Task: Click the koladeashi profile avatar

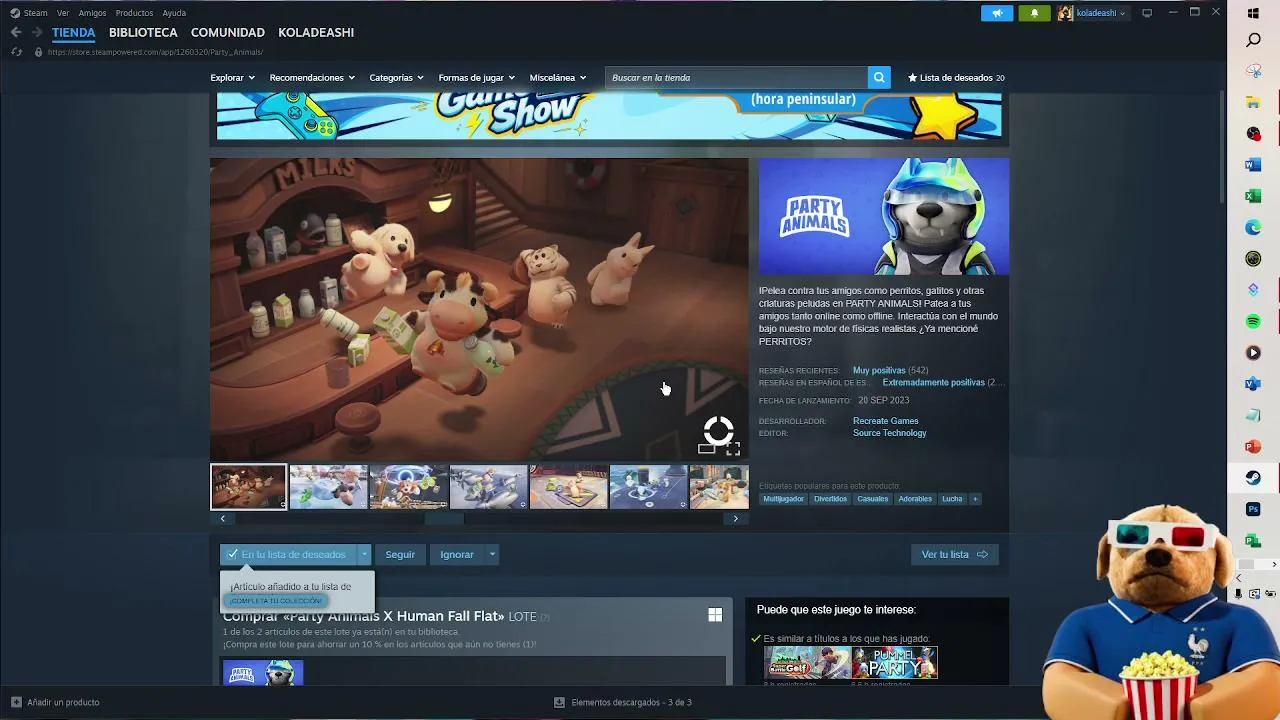Action: click(x=1066, y=13)
